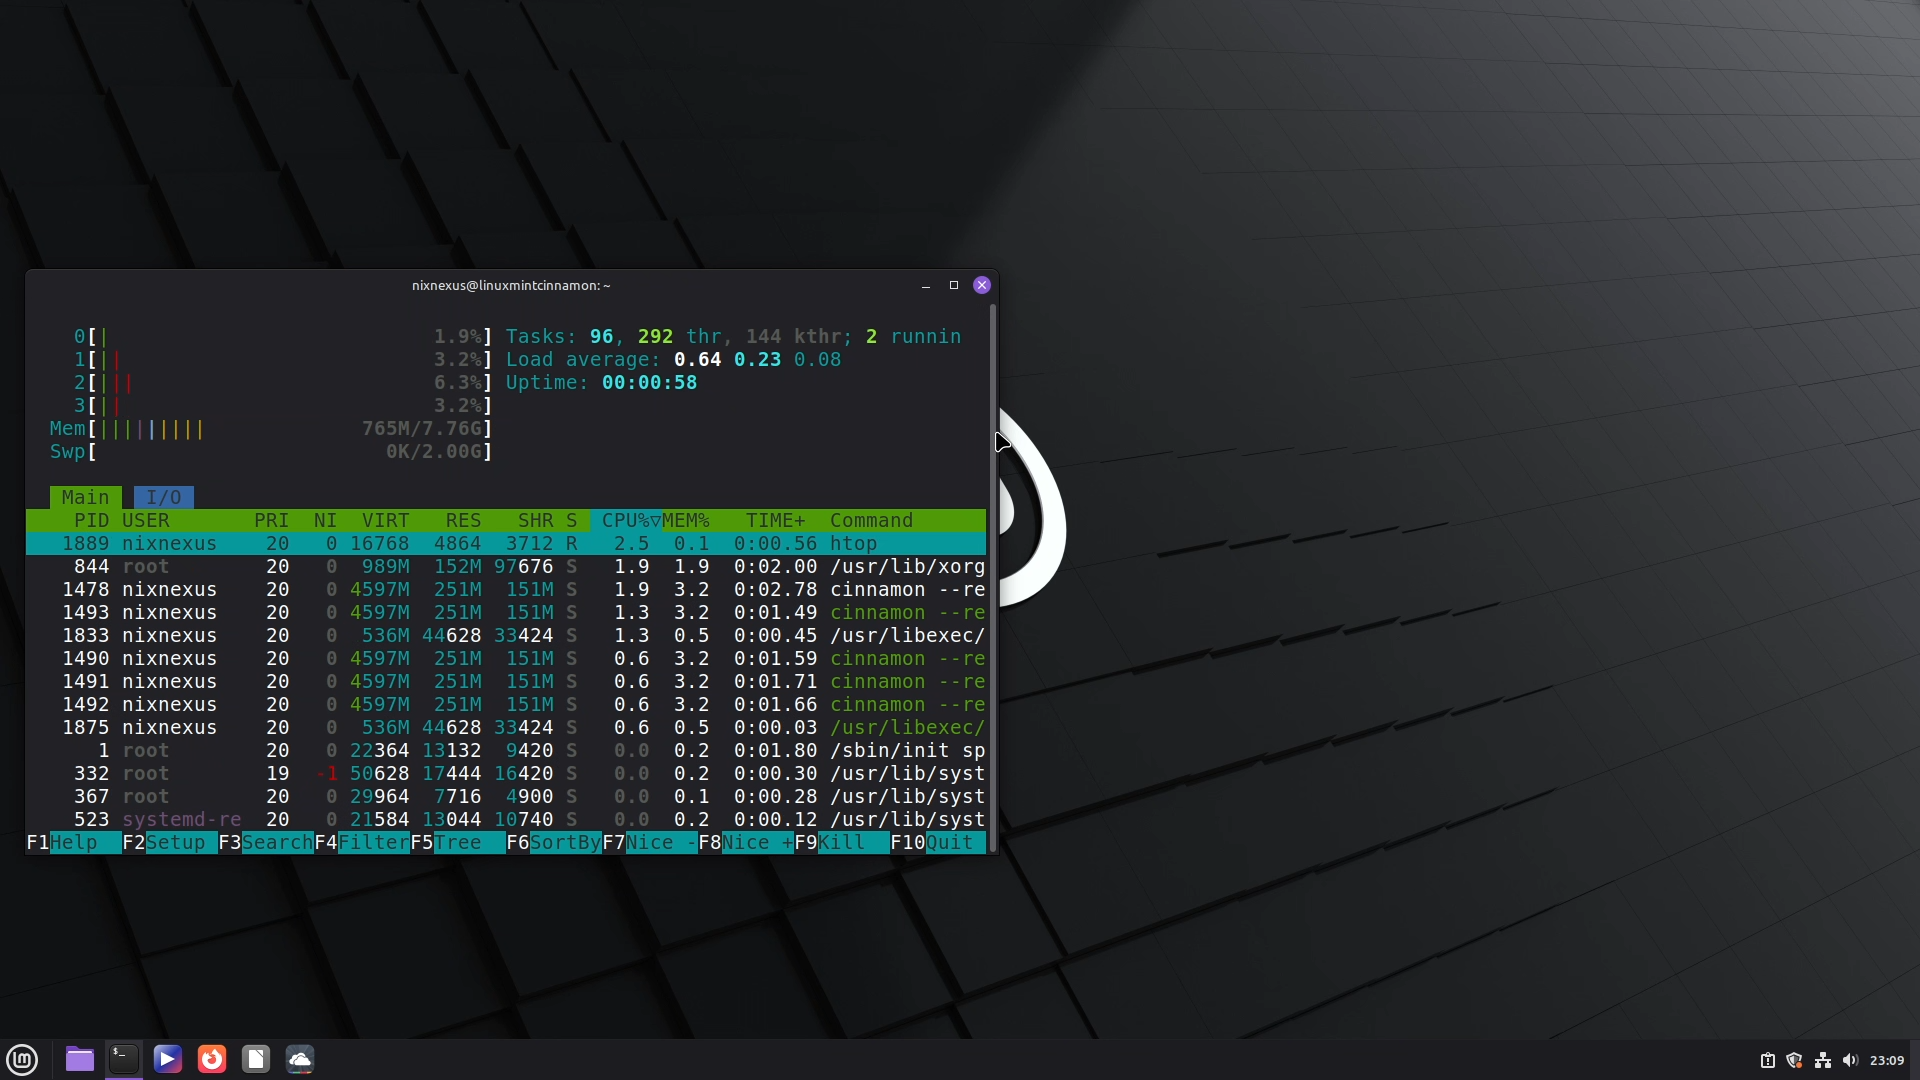This screenshot has height=1080, width=1920.
Task: Sort processes by MEM% column header
Action: (x=686, y=520)
